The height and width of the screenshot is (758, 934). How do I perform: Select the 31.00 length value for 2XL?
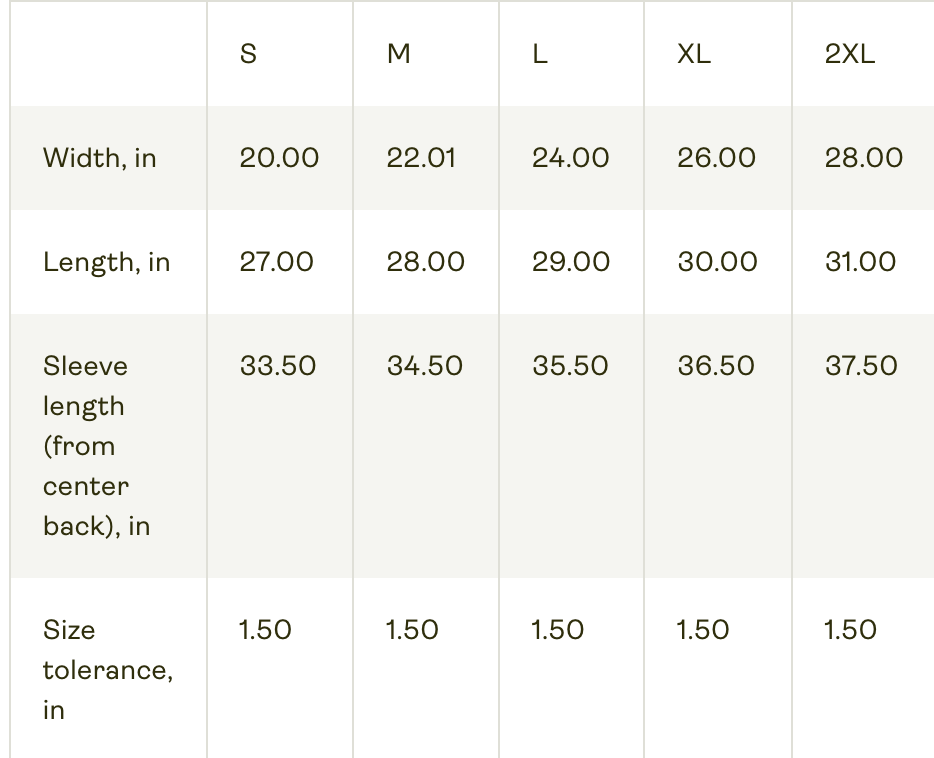861,262
